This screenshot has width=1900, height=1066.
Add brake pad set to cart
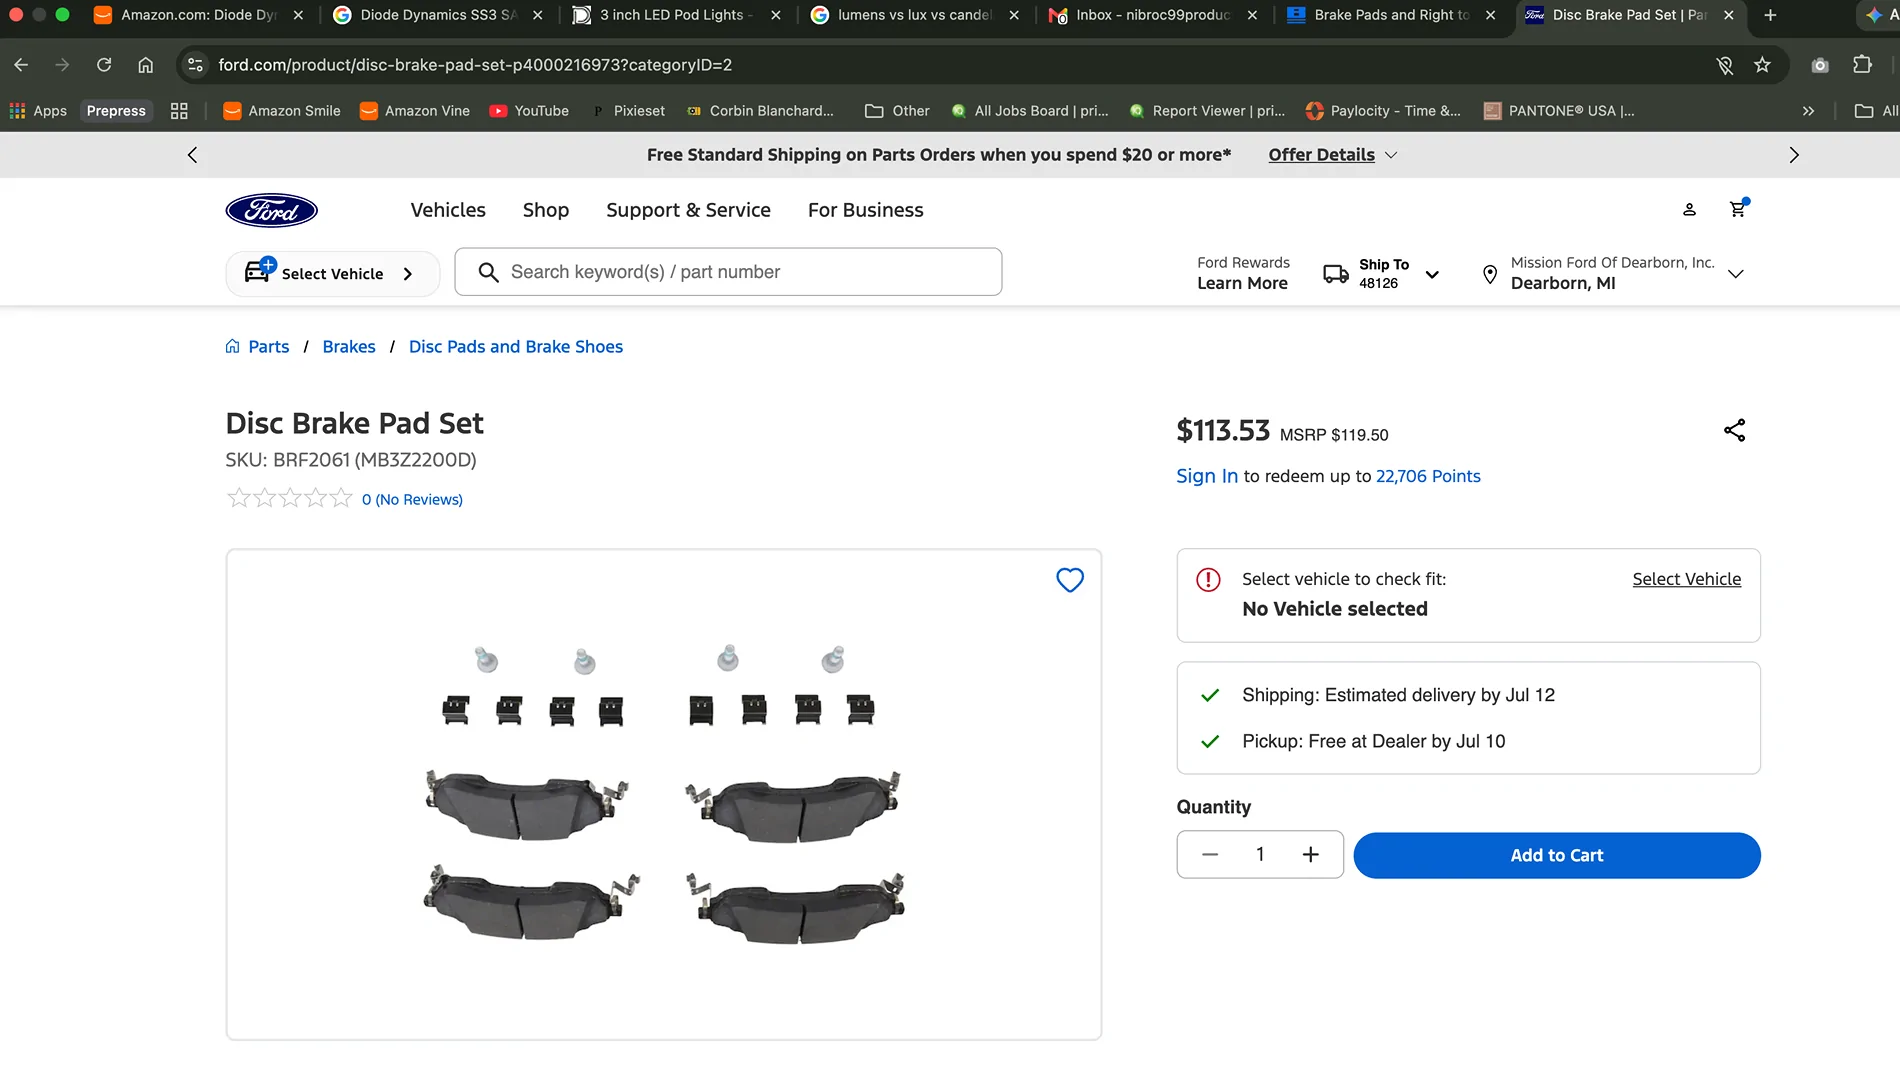[x=1557, y=855]
